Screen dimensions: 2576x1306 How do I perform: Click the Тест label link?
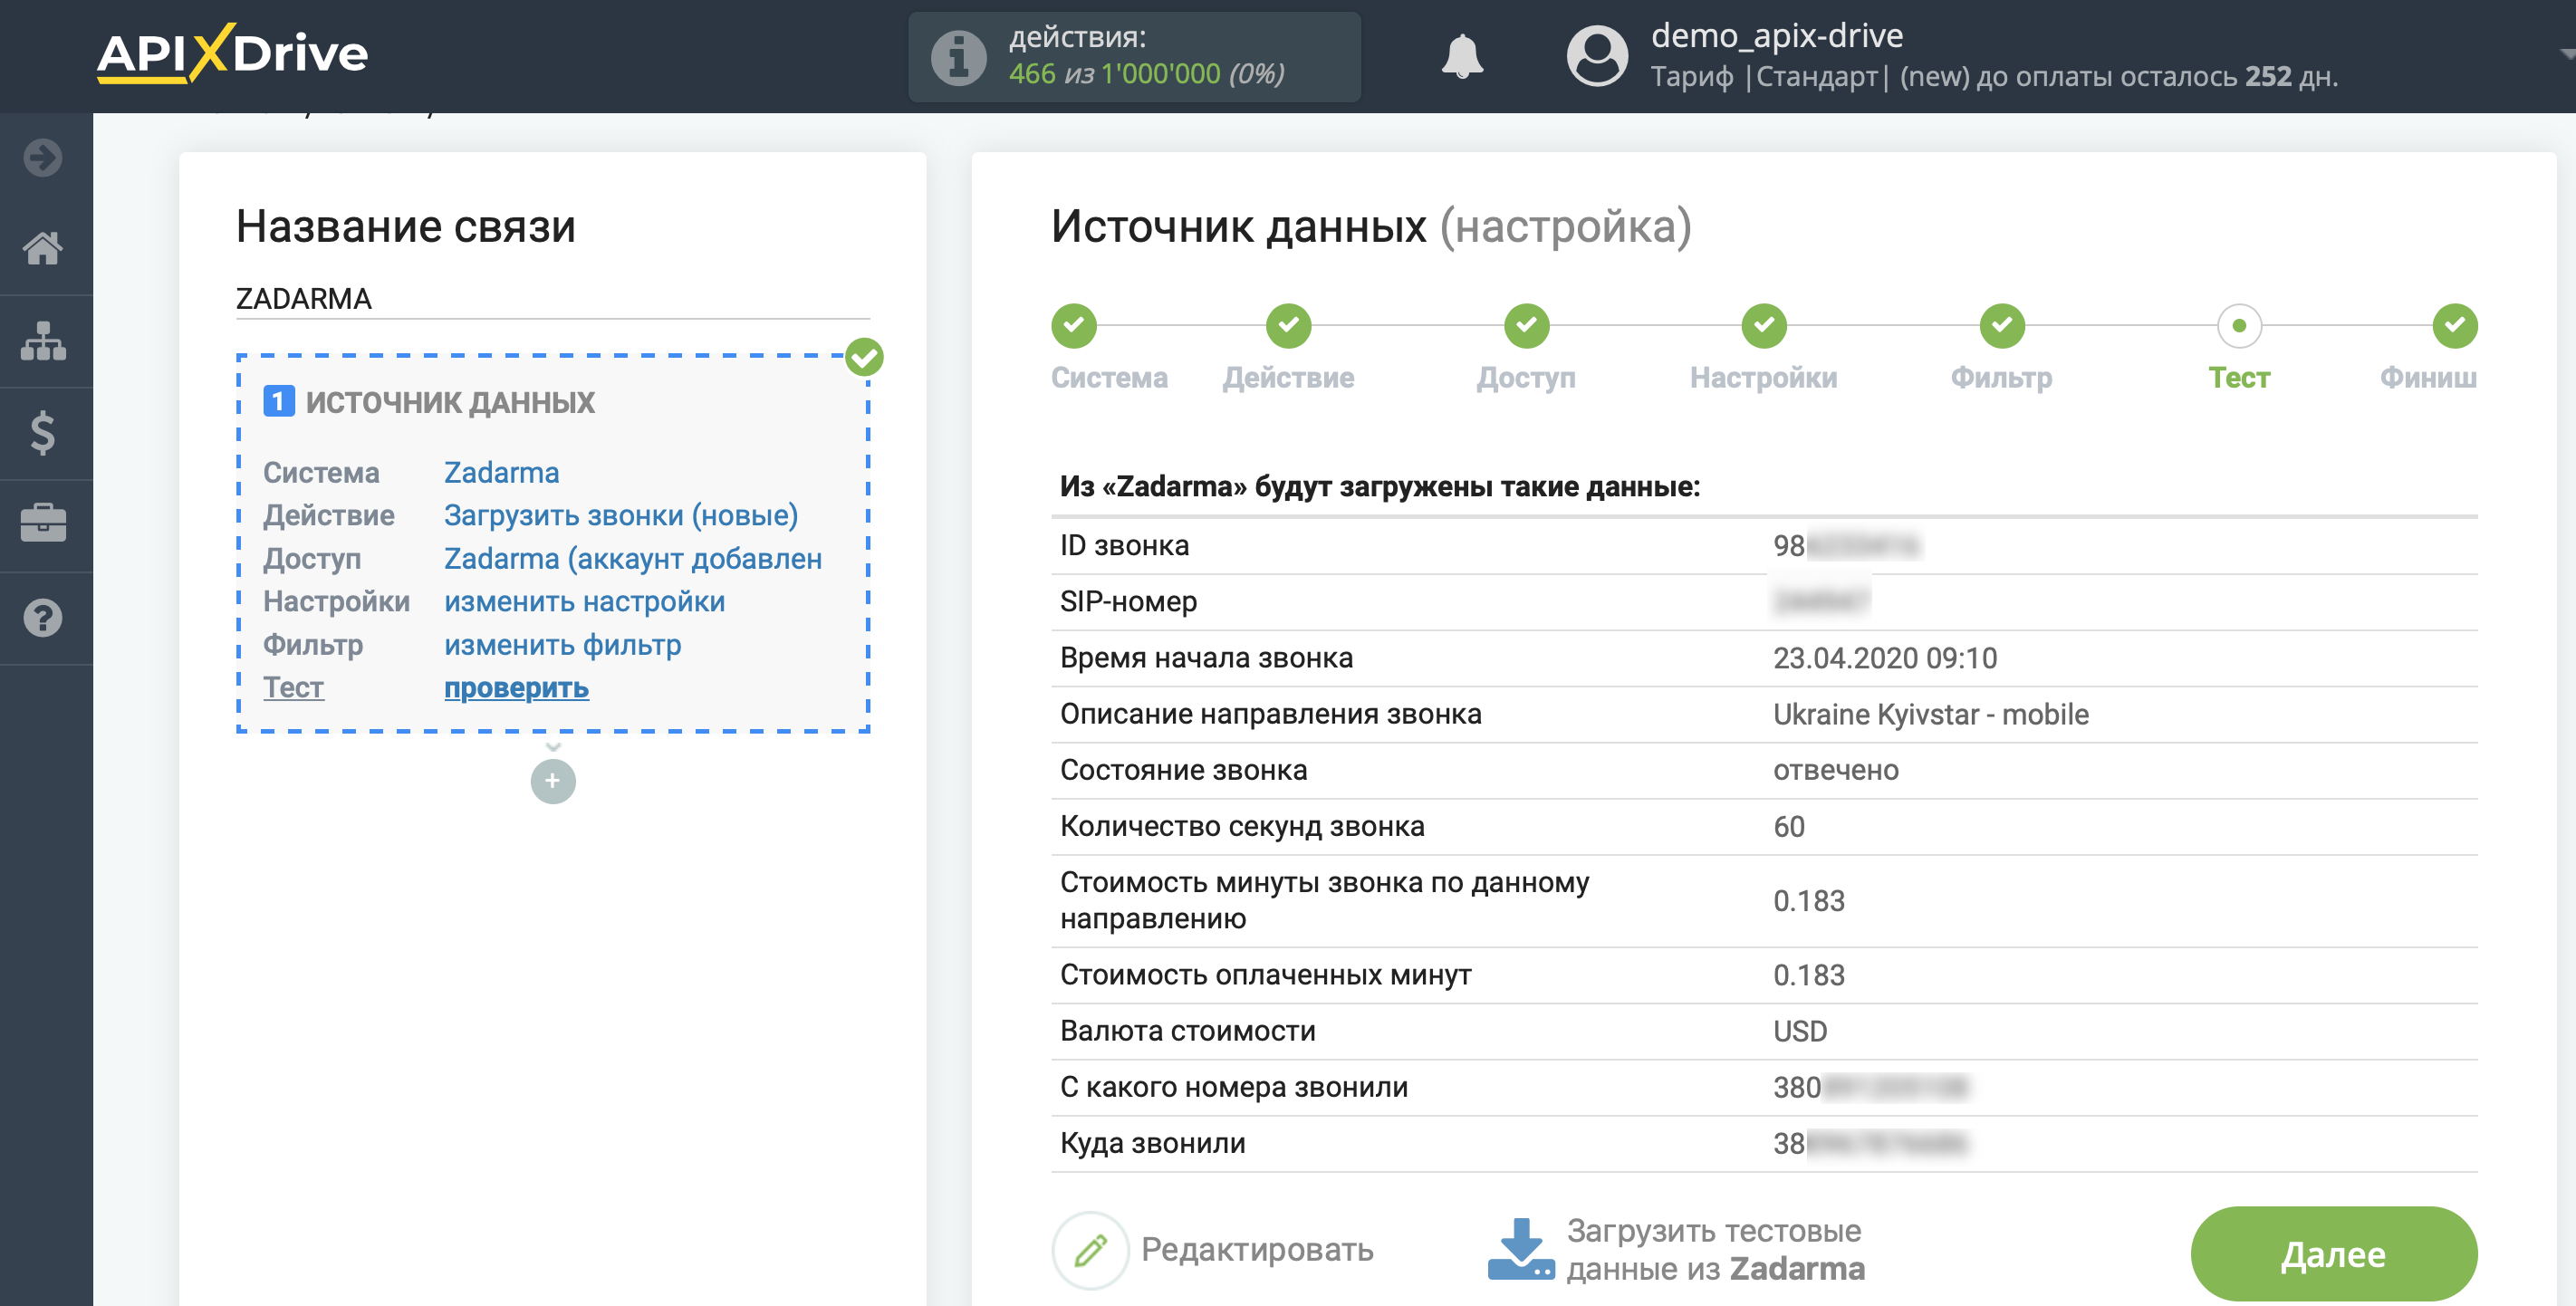coord(293,687)
